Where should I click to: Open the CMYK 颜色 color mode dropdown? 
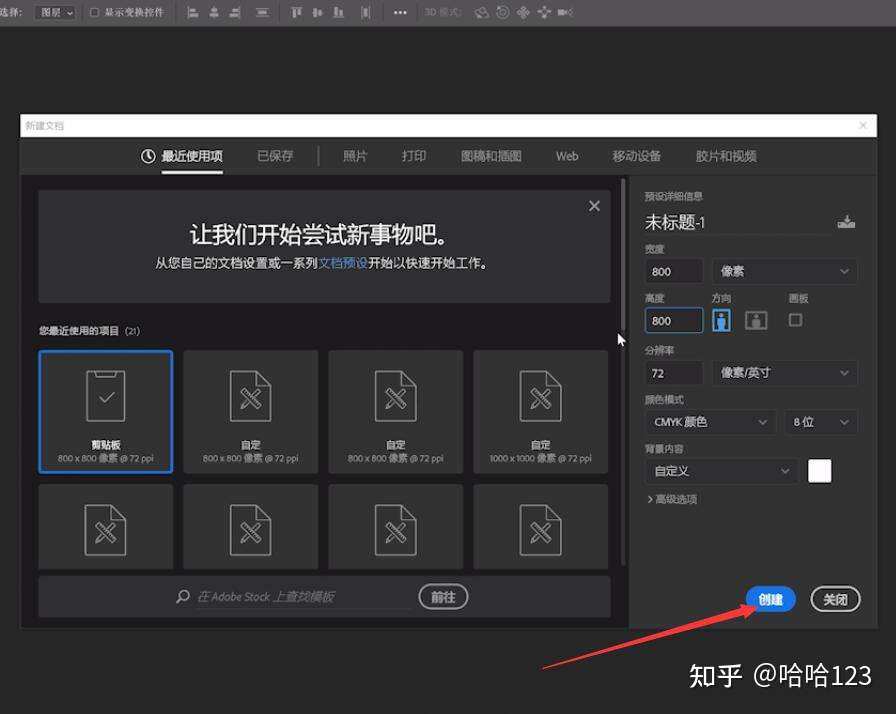click(710, 422)
